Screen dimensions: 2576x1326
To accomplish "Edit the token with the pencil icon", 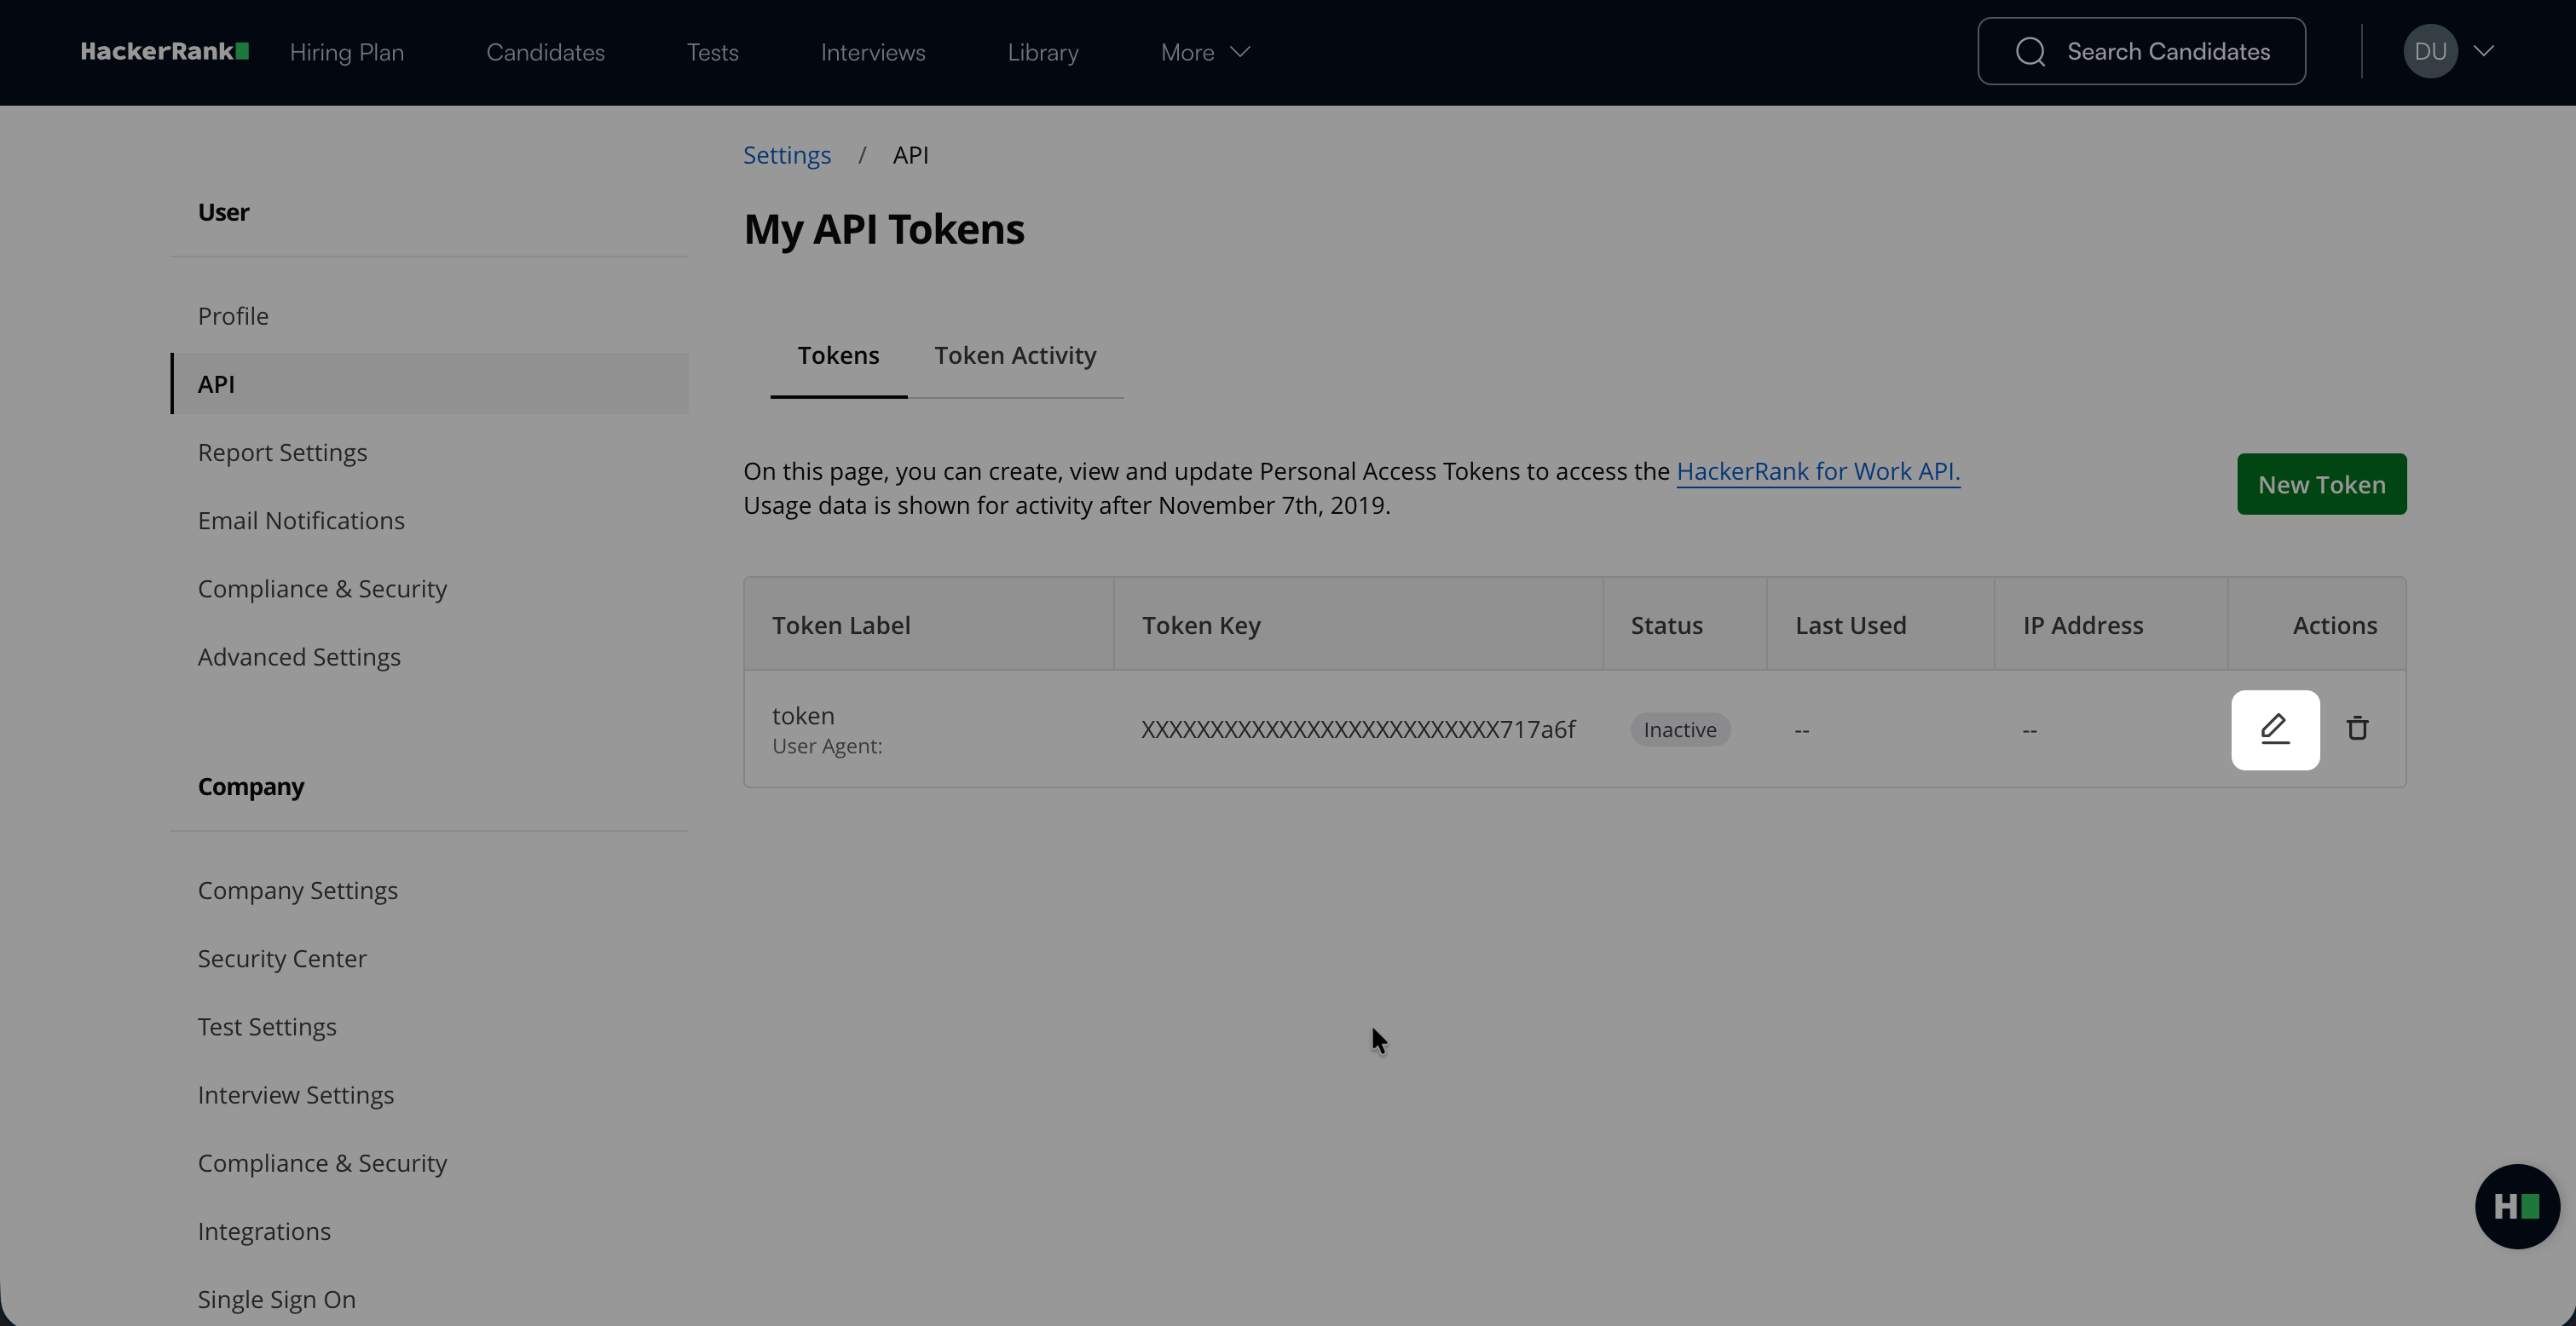I will (x=2275, y=729).
